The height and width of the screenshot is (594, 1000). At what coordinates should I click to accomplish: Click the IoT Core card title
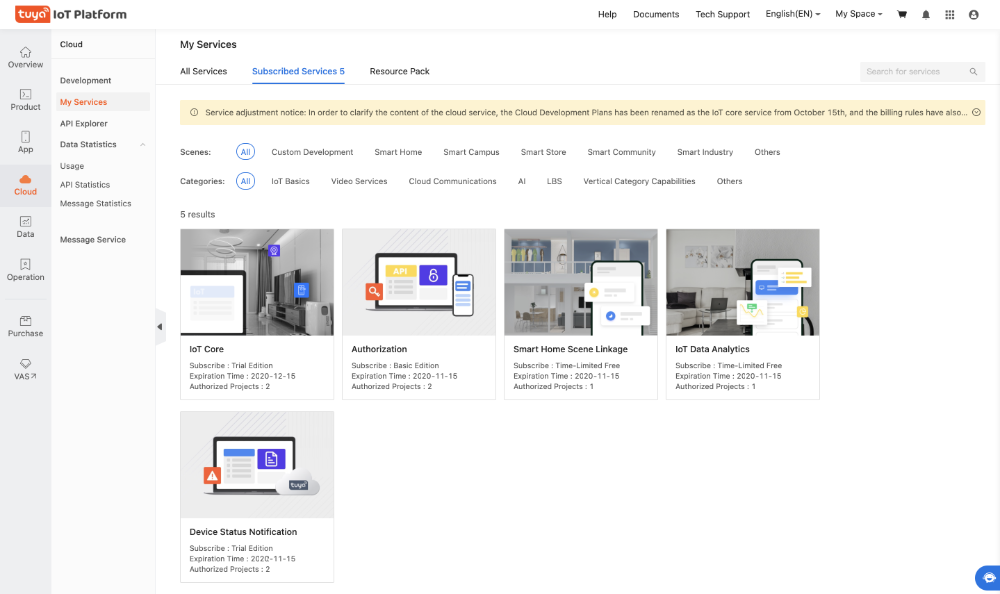coord(207,349)
